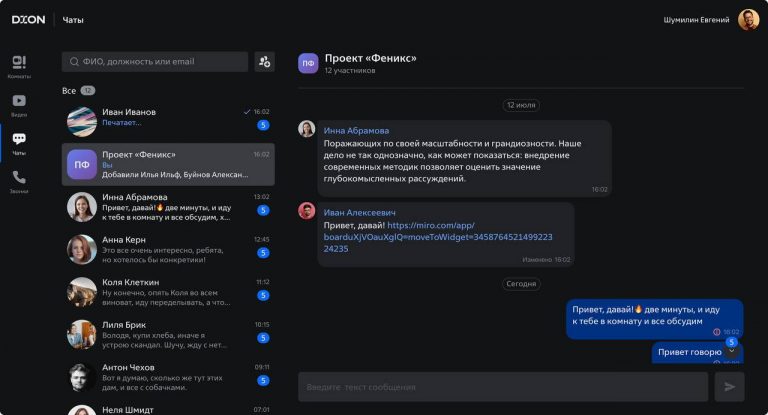Open chat with Анна Керн
768x415 pixels.
pos(168,249)
